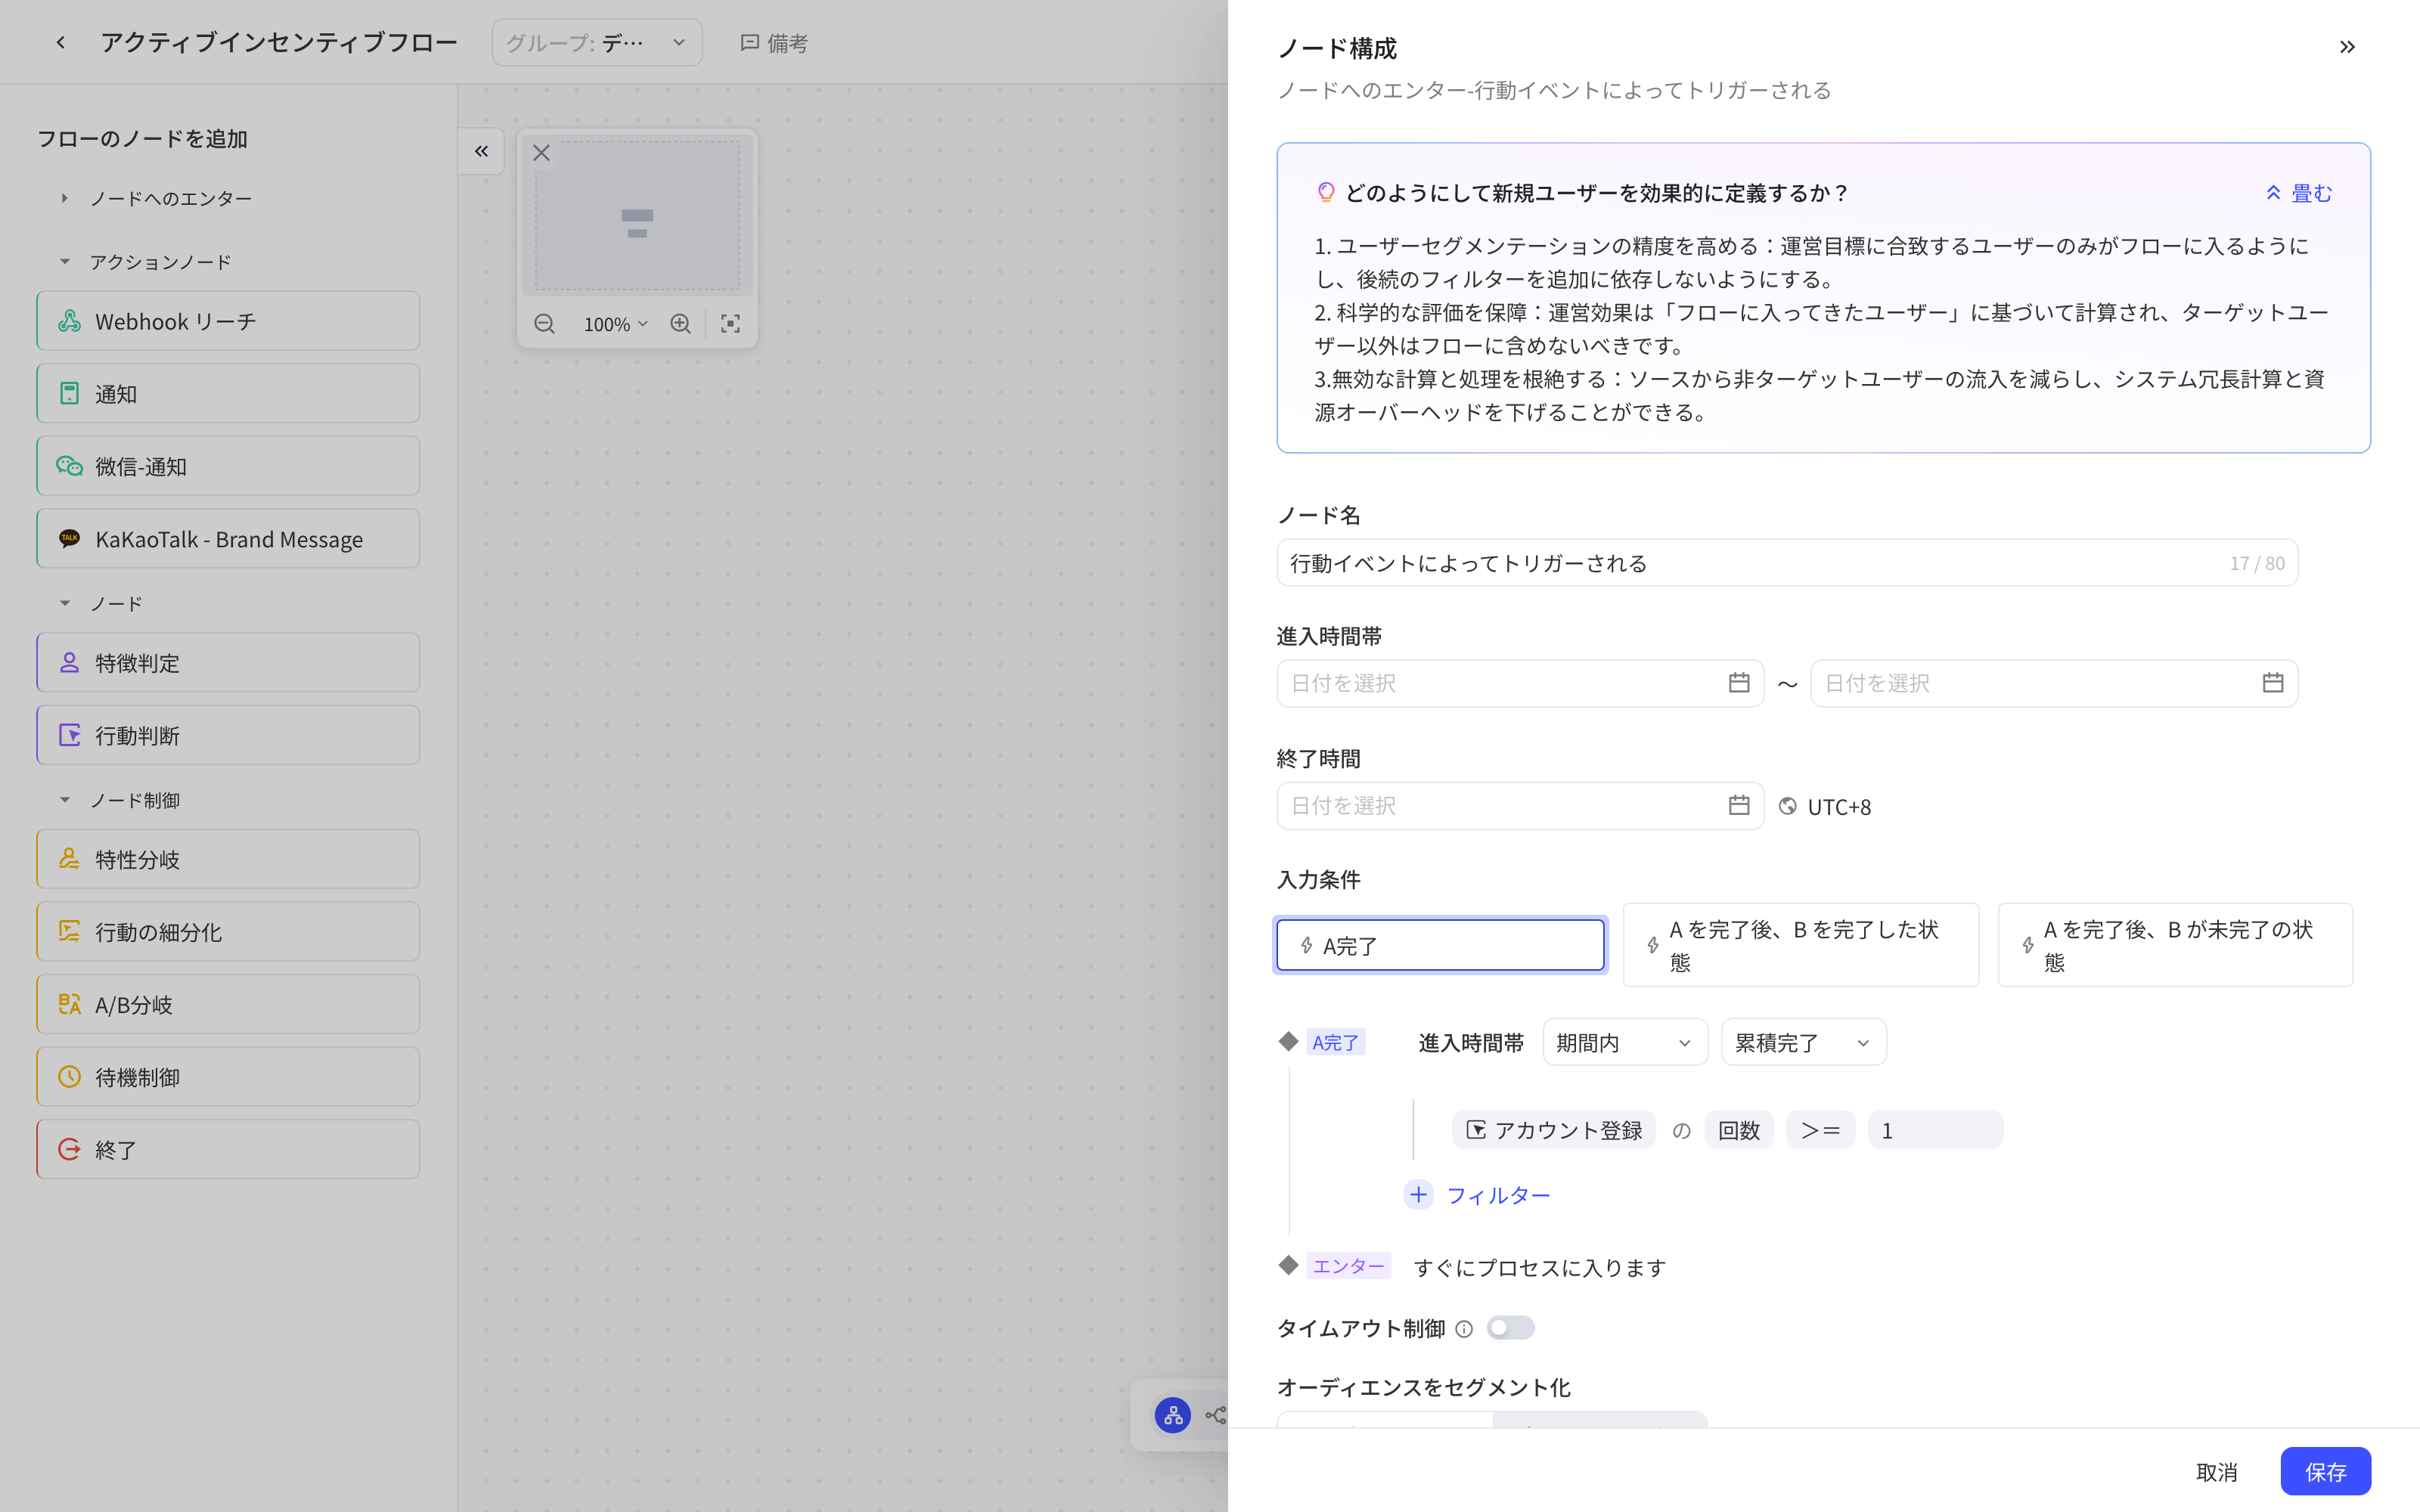Select Aを完了後、Bを完了した状態 option

pyautogui.click(x=1800, y=945)
